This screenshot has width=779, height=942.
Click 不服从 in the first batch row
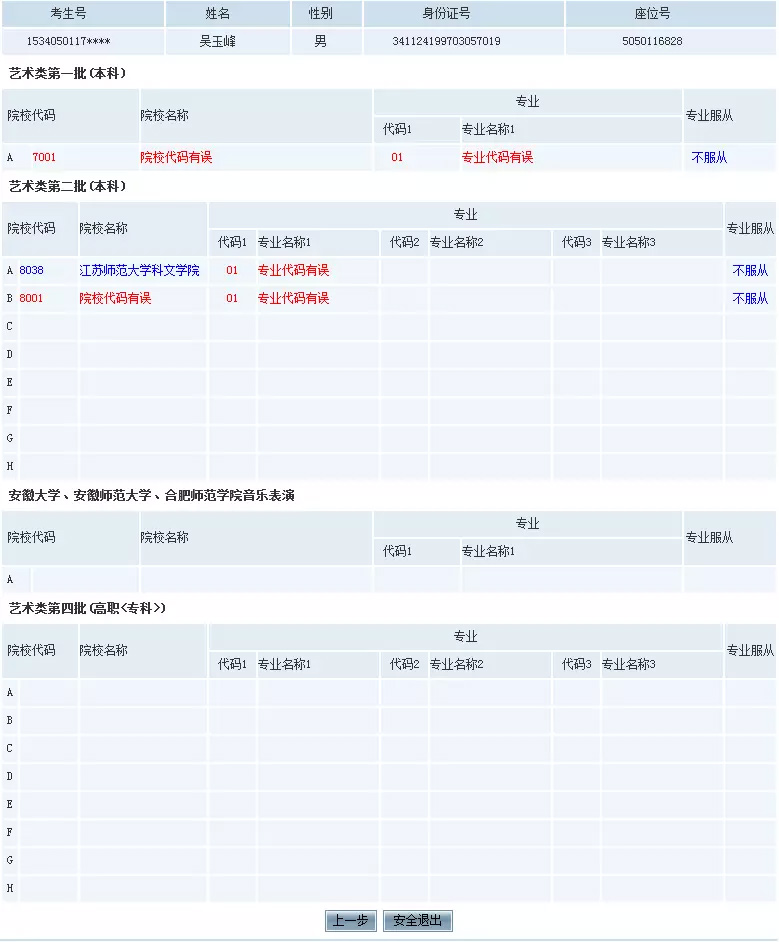point(709,157)
